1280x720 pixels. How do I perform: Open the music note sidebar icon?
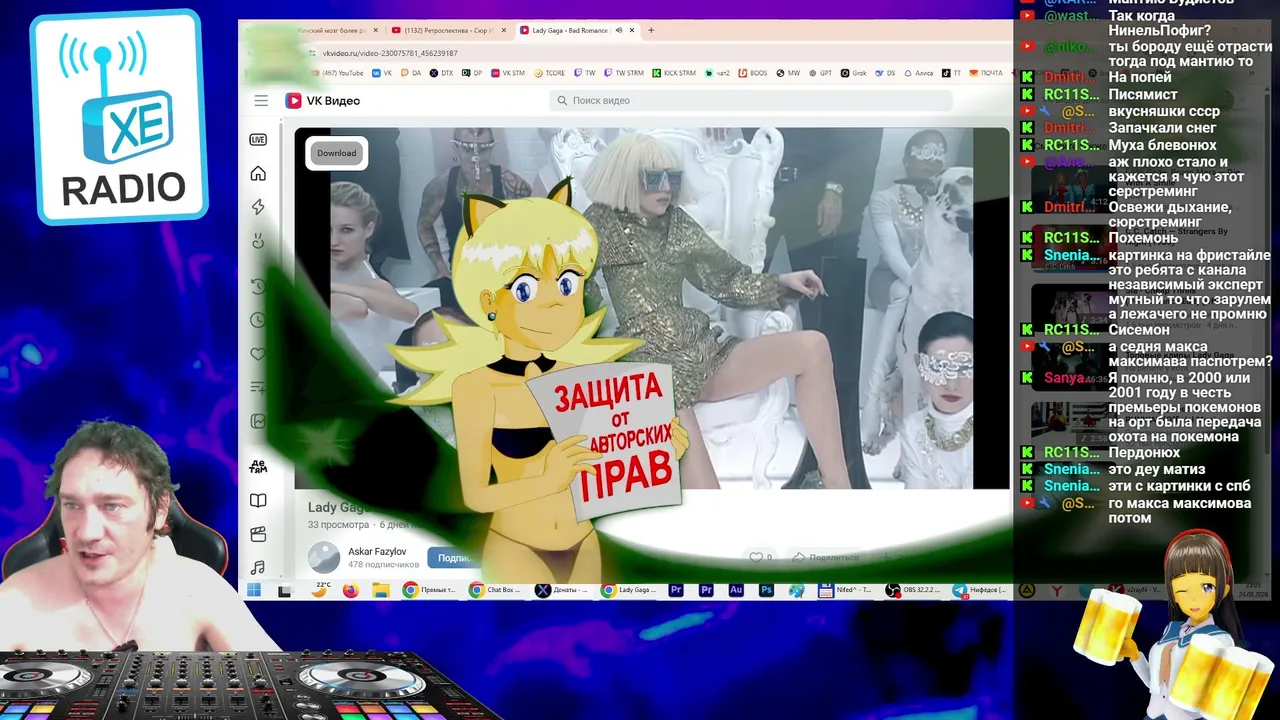click(x=258, y=568)
